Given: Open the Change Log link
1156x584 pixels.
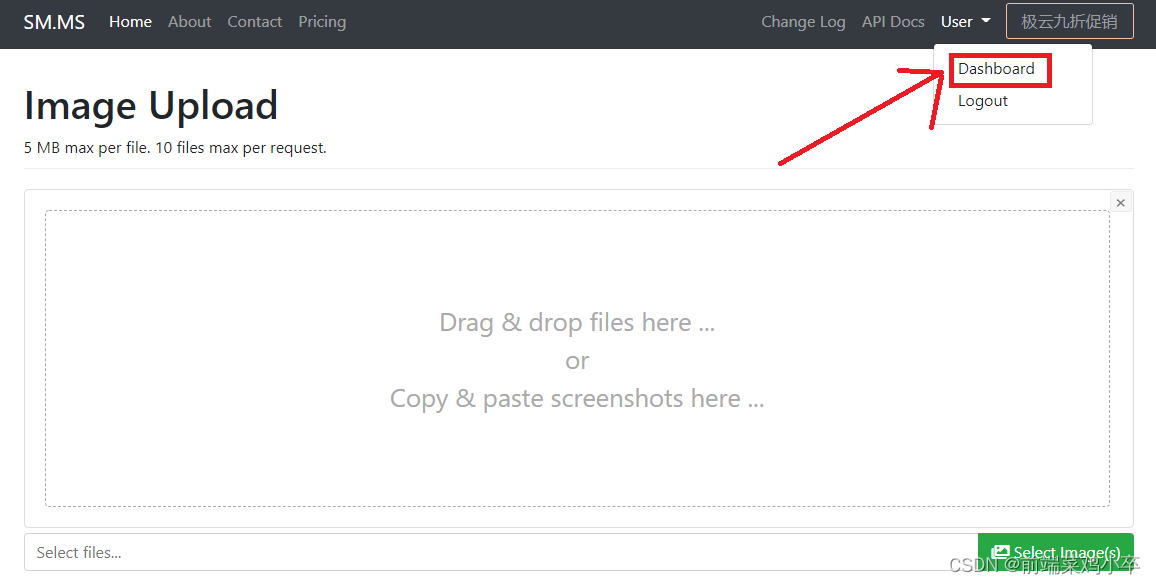Looking at the screenshot, I should [803, 22].
